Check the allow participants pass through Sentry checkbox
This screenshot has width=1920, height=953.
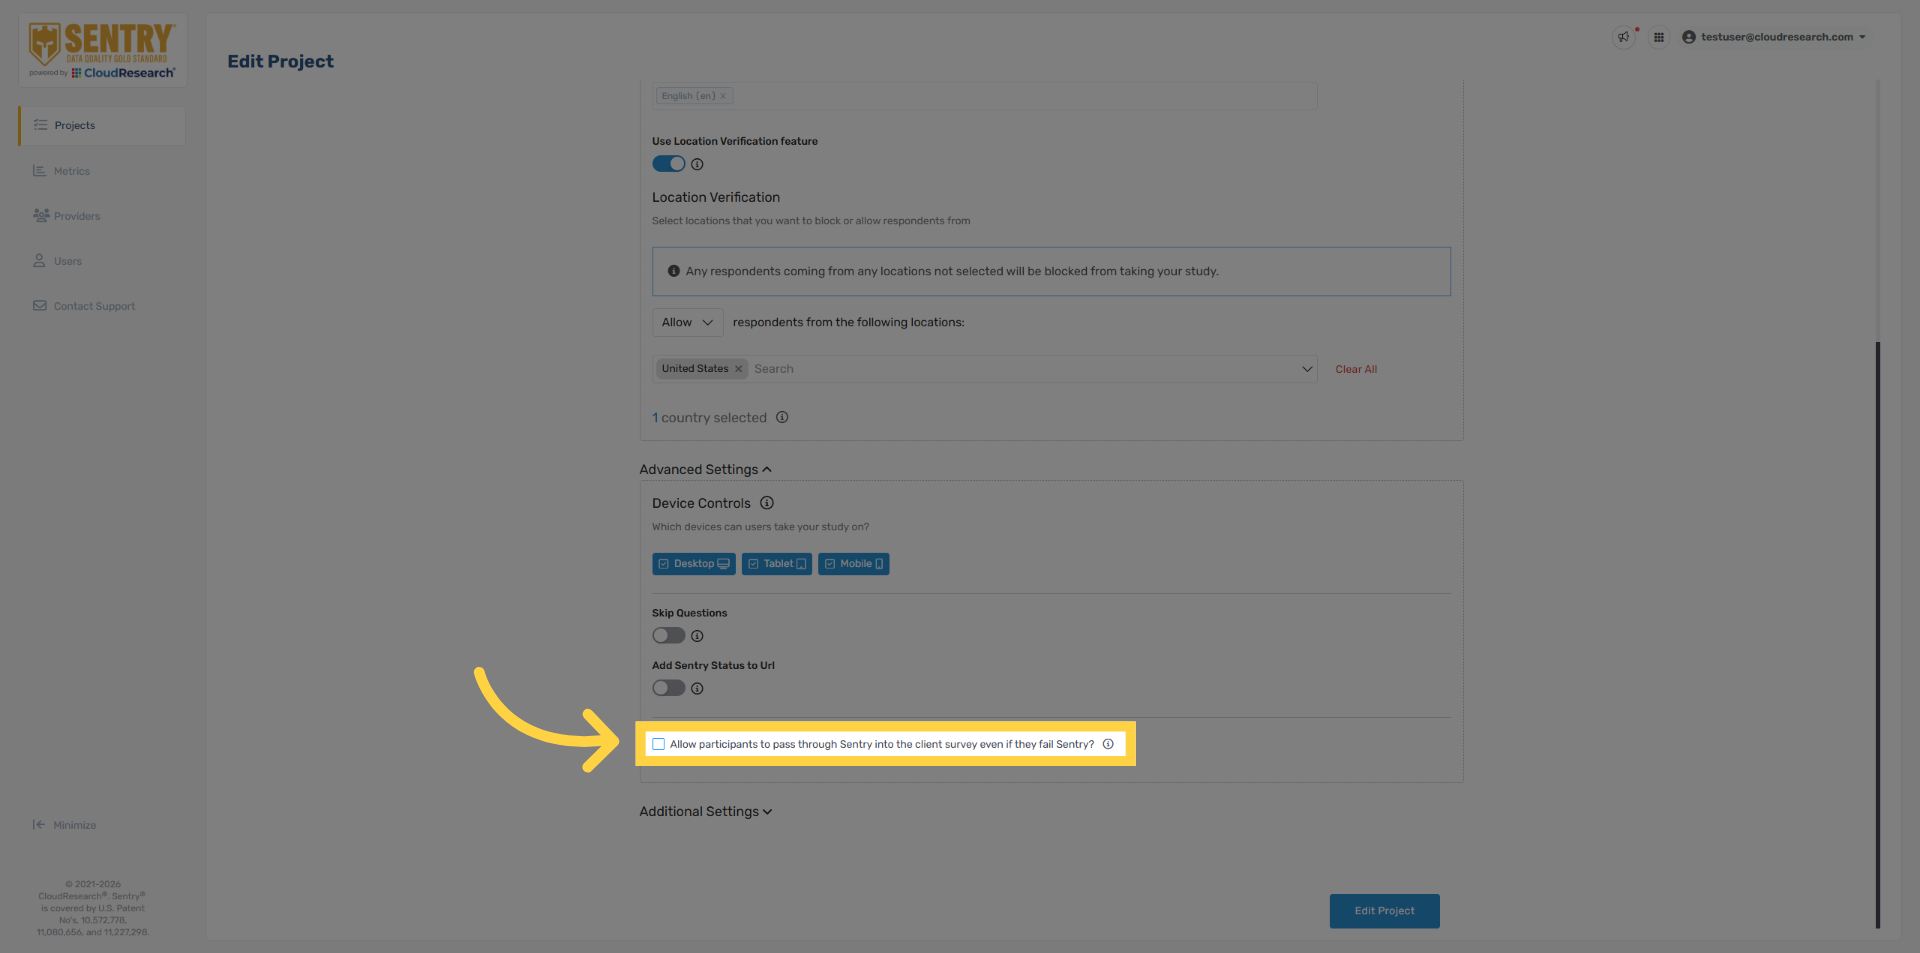659,744
